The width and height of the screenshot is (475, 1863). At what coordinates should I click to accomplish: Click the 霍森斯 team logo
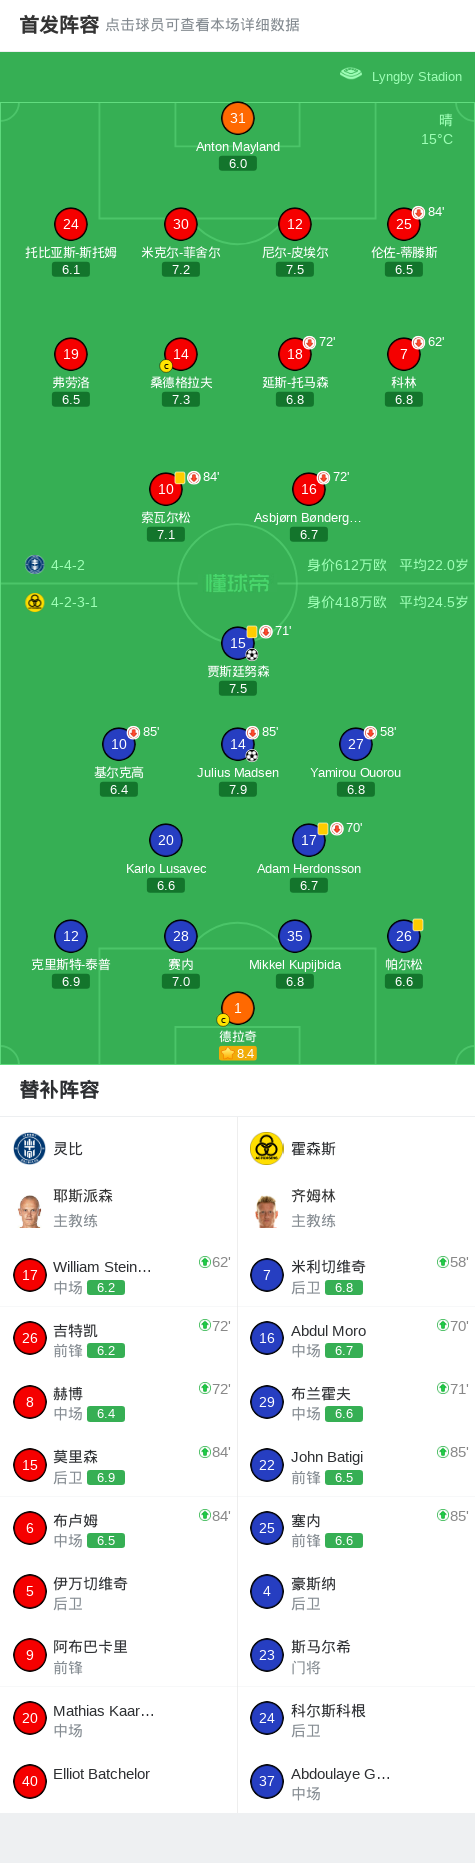(267, 1148)
